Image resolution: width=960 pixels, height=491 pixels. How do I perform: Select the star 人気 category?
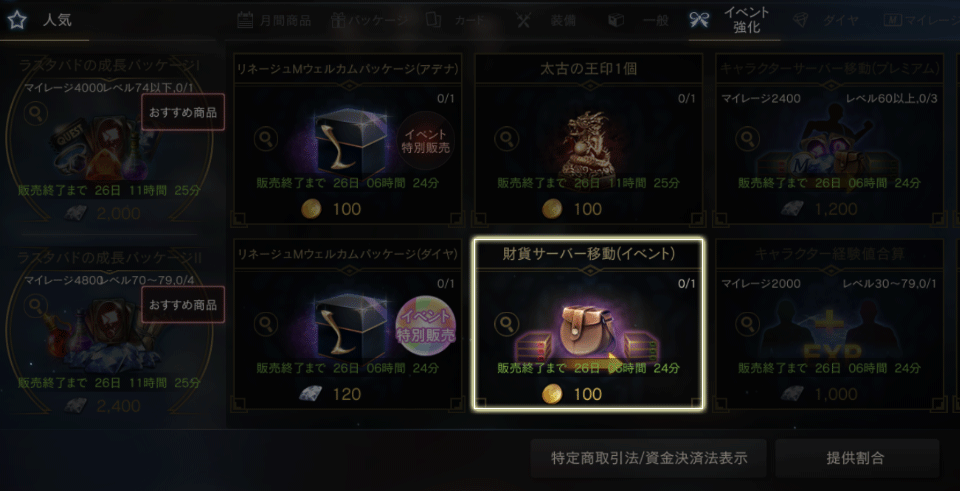[42, 20]
